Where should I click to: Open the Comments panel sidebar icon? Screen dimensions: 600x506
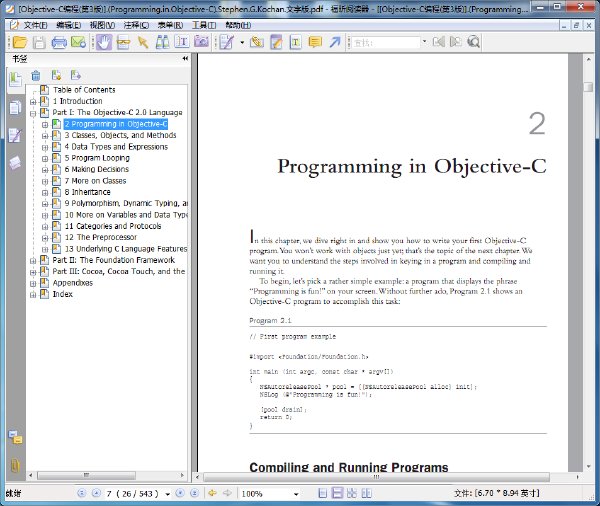click(x=15, y=135)
